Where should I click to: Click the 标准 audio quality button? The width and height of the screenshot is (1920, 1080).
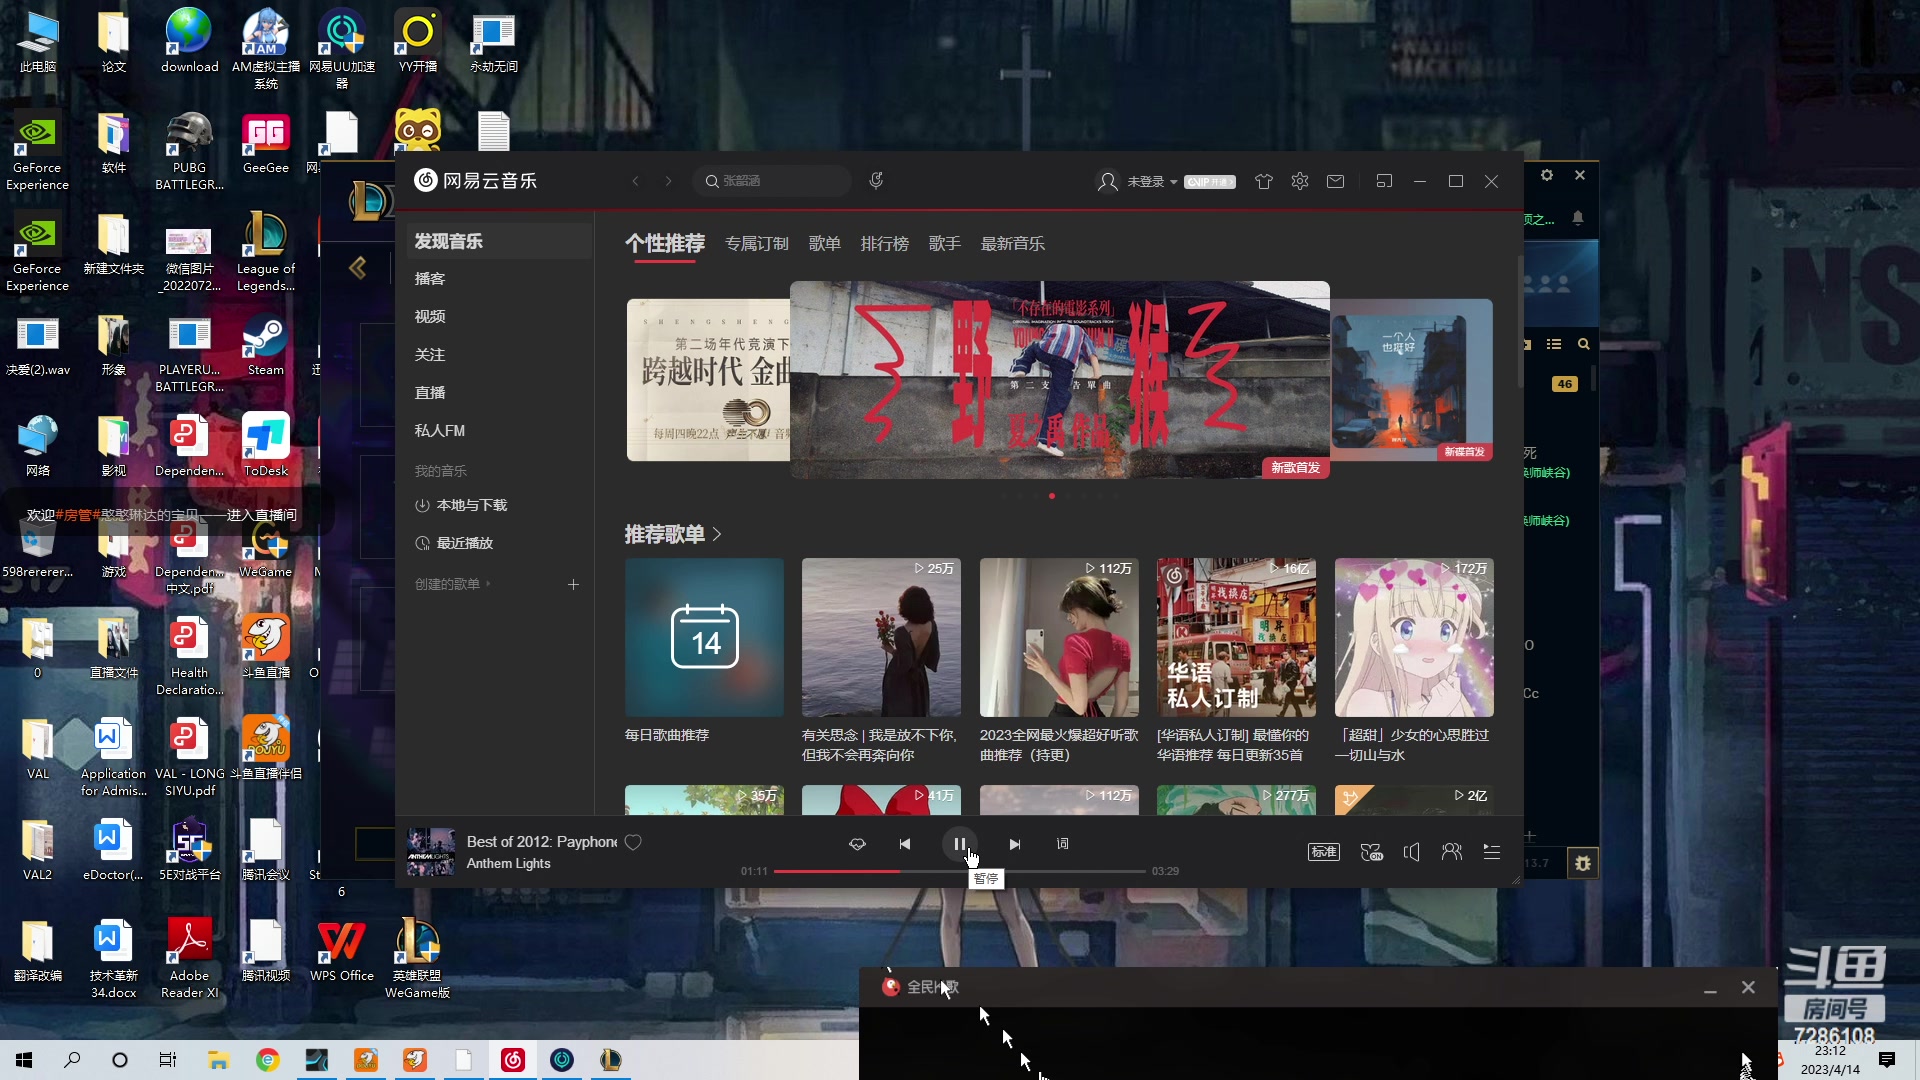pyautogui.click(x=1323, y=851)
